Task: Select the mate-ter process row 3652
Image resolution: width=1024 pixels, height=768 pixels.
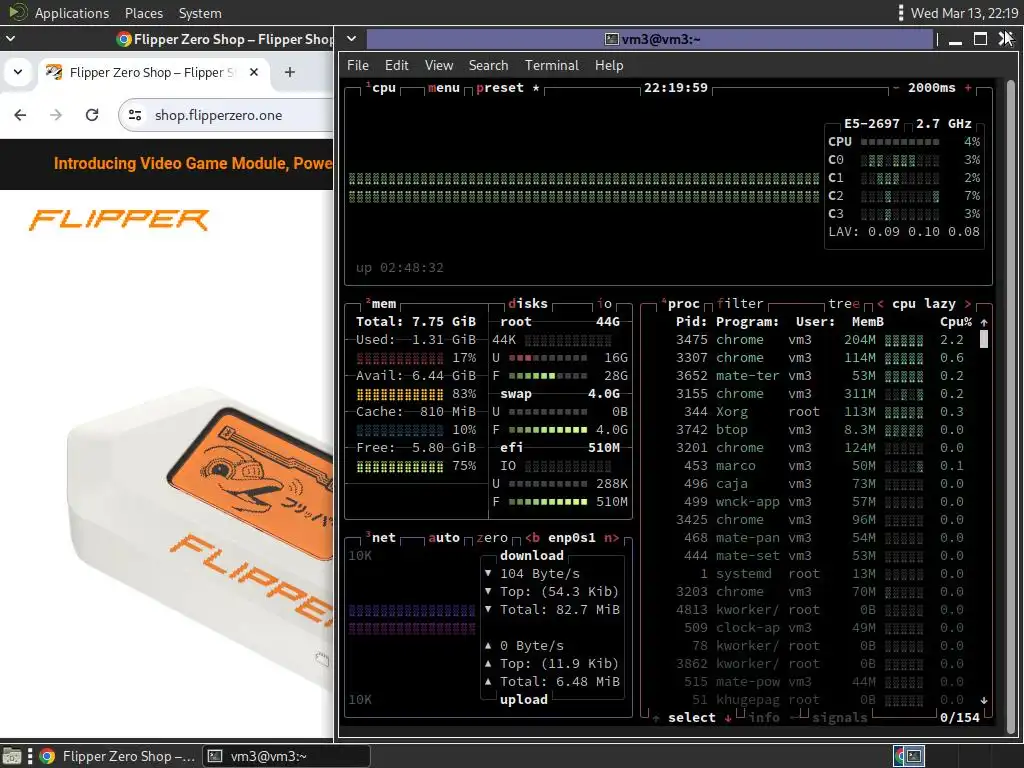Action: pyautogui.click(x=820, y=376)
